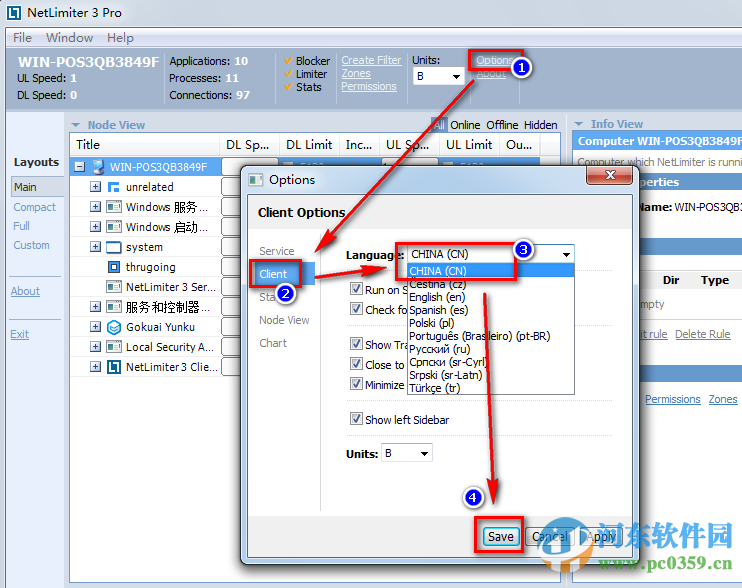The image size is (742, 588).
Task: Collapse the Node View panel triangle
Action: click(76, 125)
